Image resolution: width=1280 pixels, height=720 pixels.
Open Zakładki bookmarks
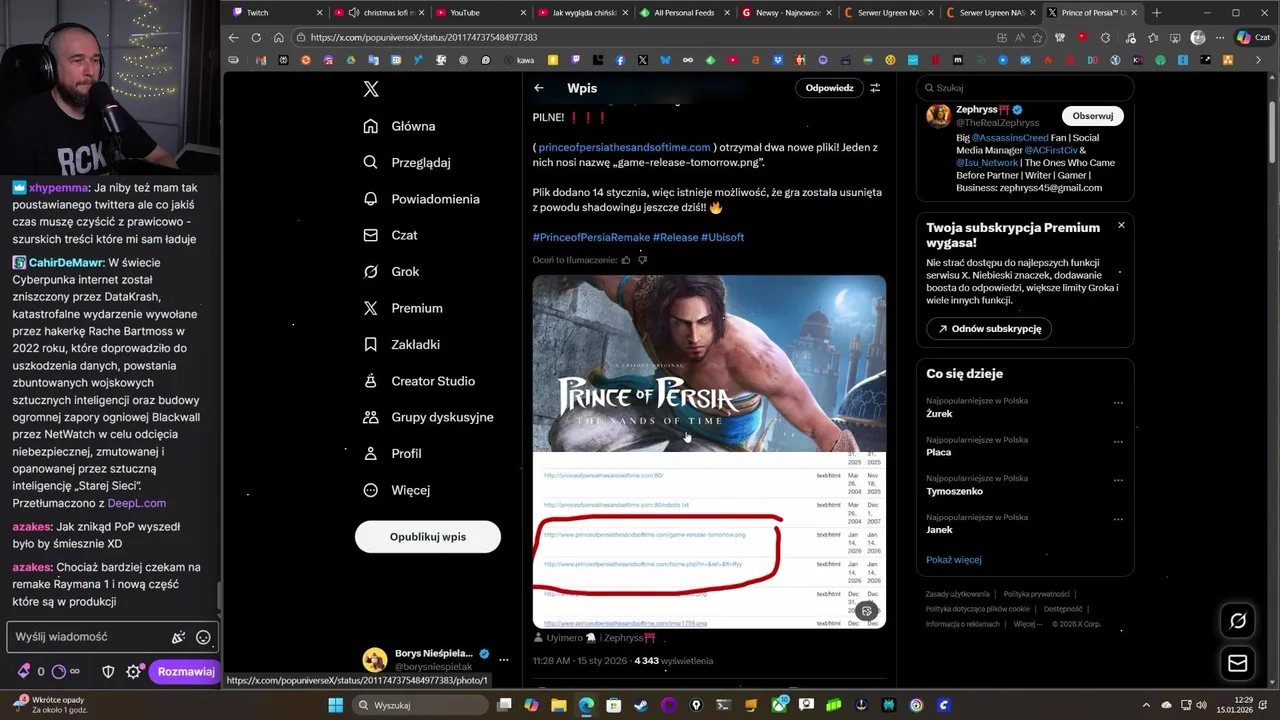402,344
